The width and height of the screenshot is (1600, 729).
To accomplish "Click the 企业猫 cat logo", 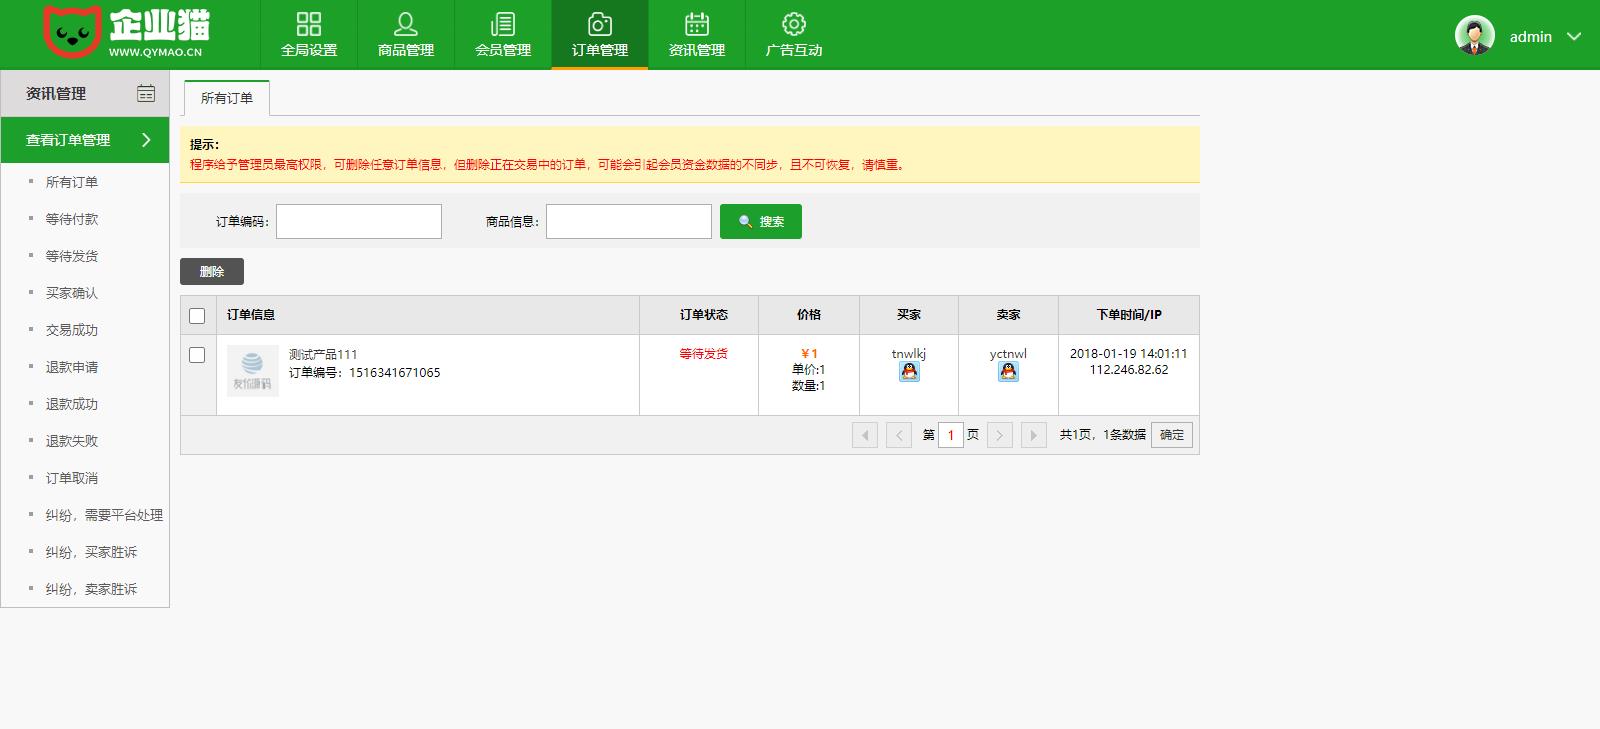I will [72, 33].
